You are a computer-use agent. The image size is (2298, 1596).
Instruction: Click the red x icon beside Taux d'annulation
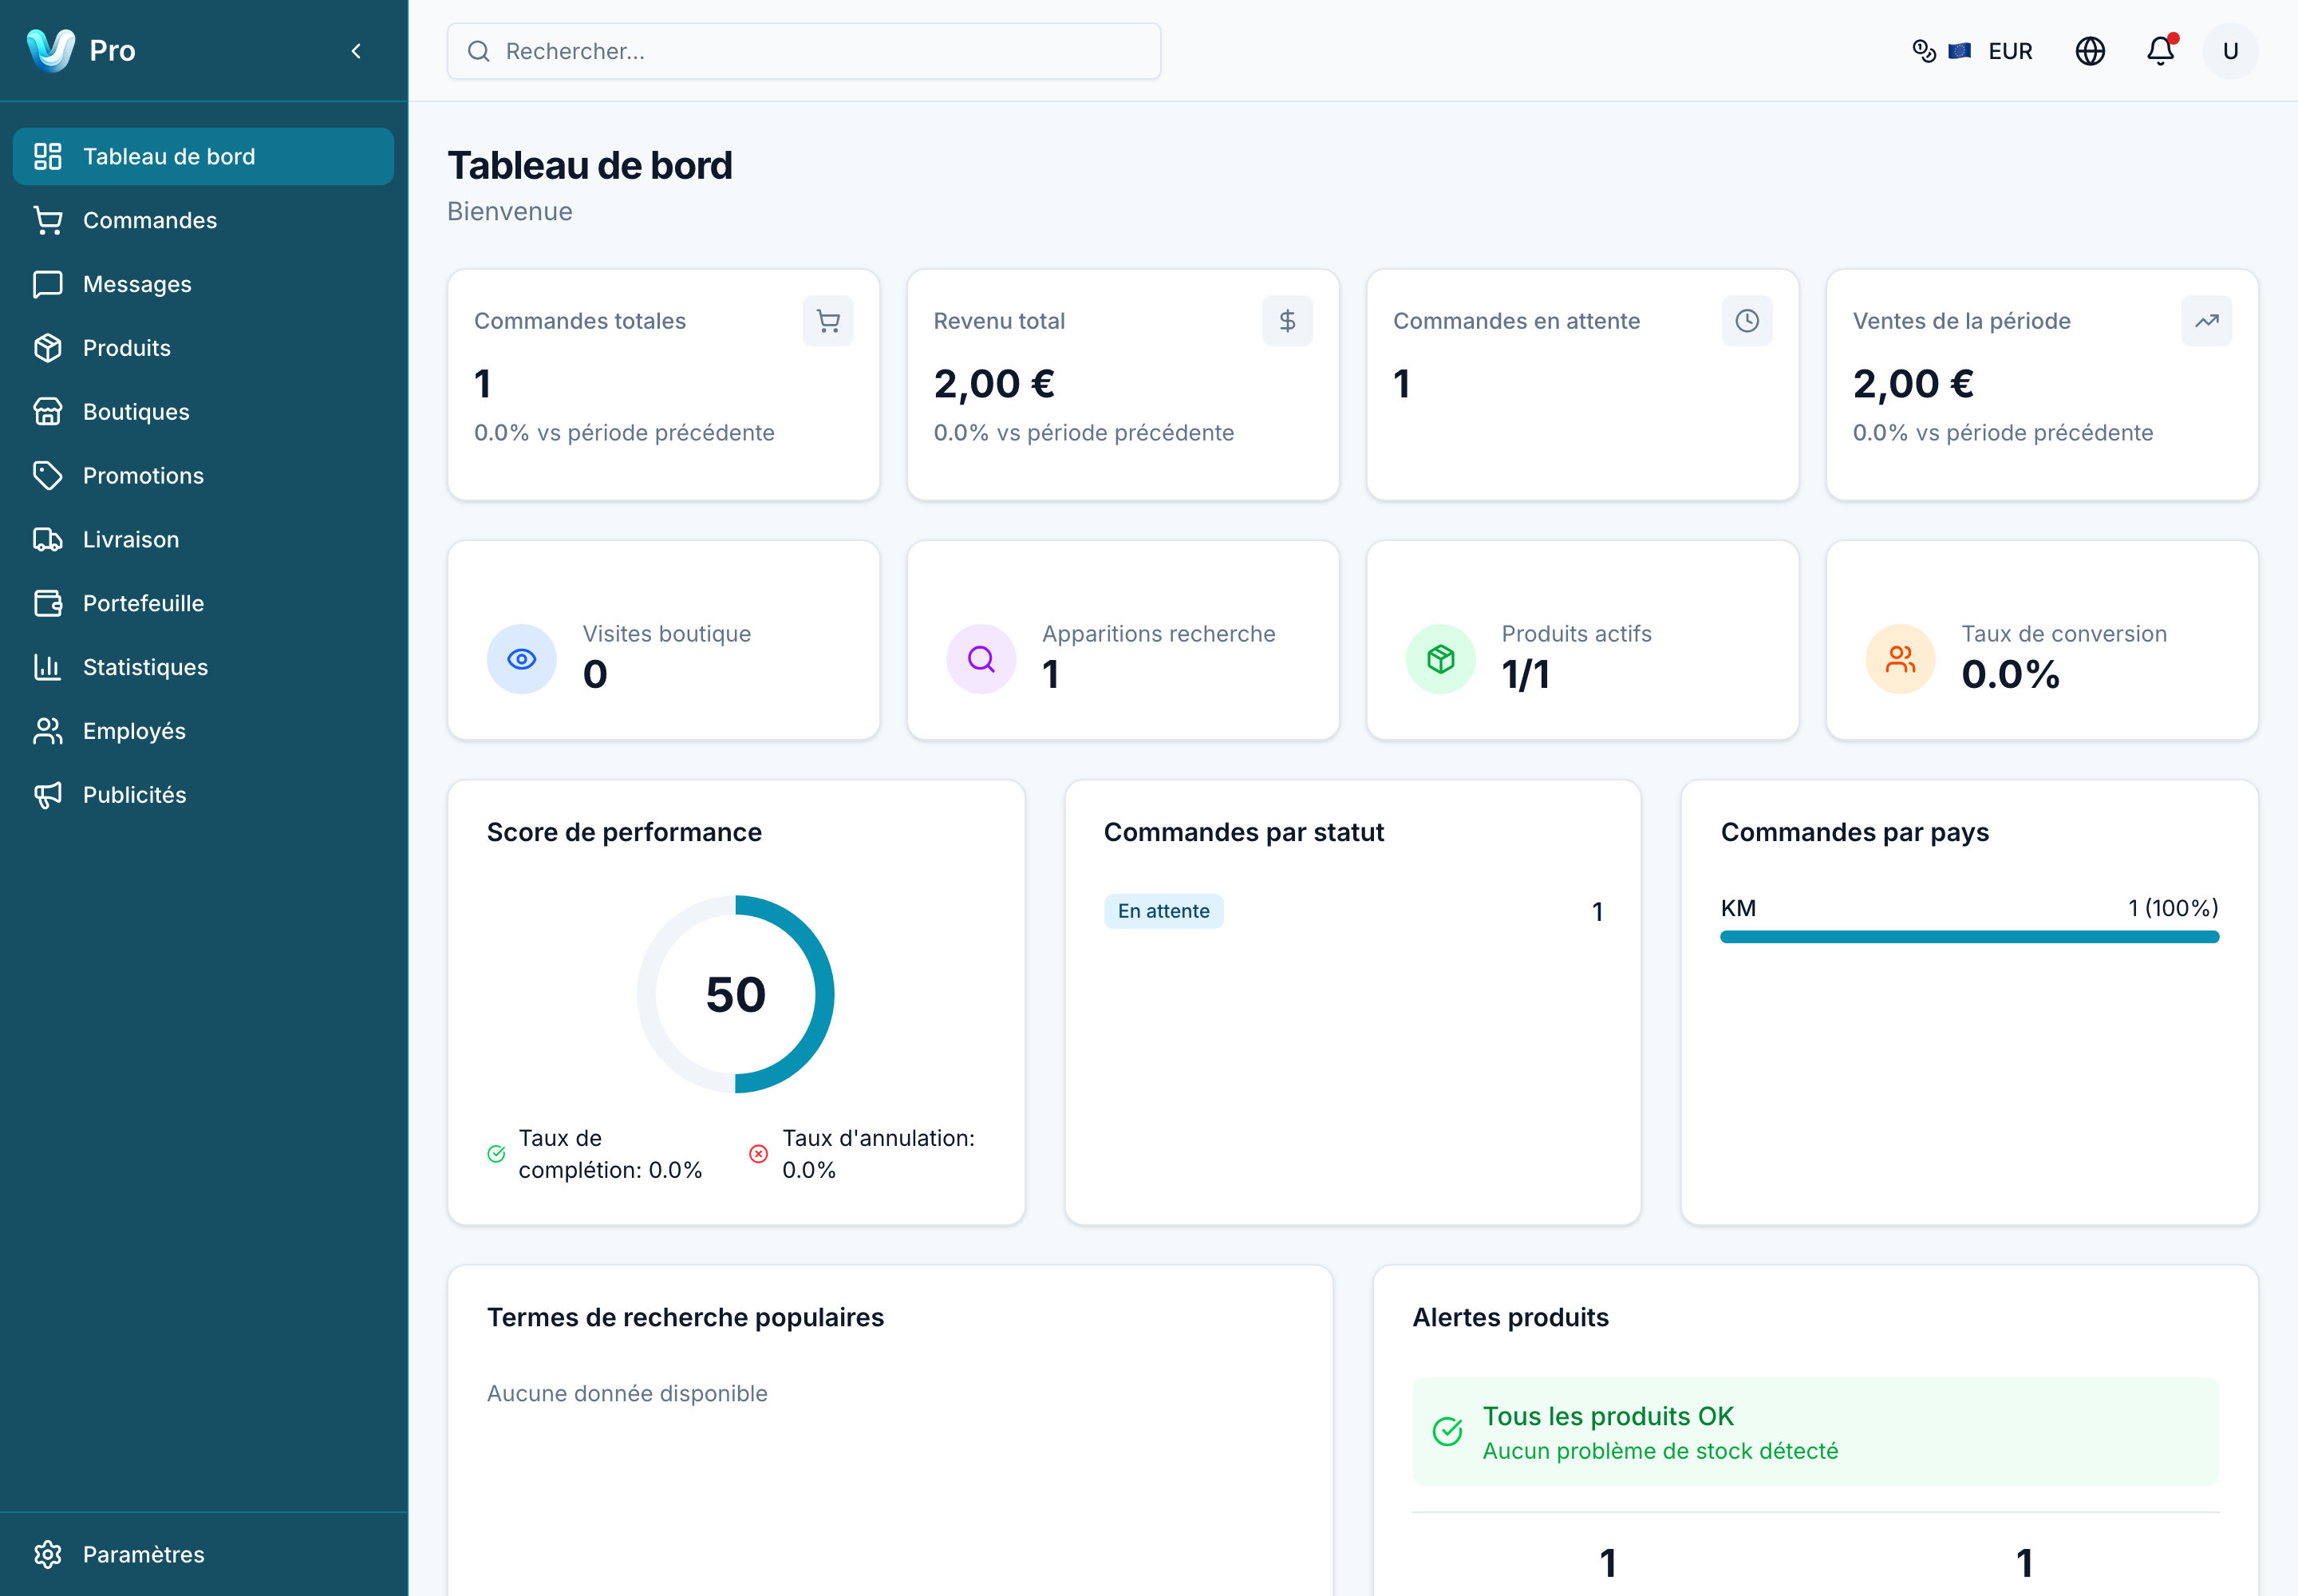point(759,1154)
